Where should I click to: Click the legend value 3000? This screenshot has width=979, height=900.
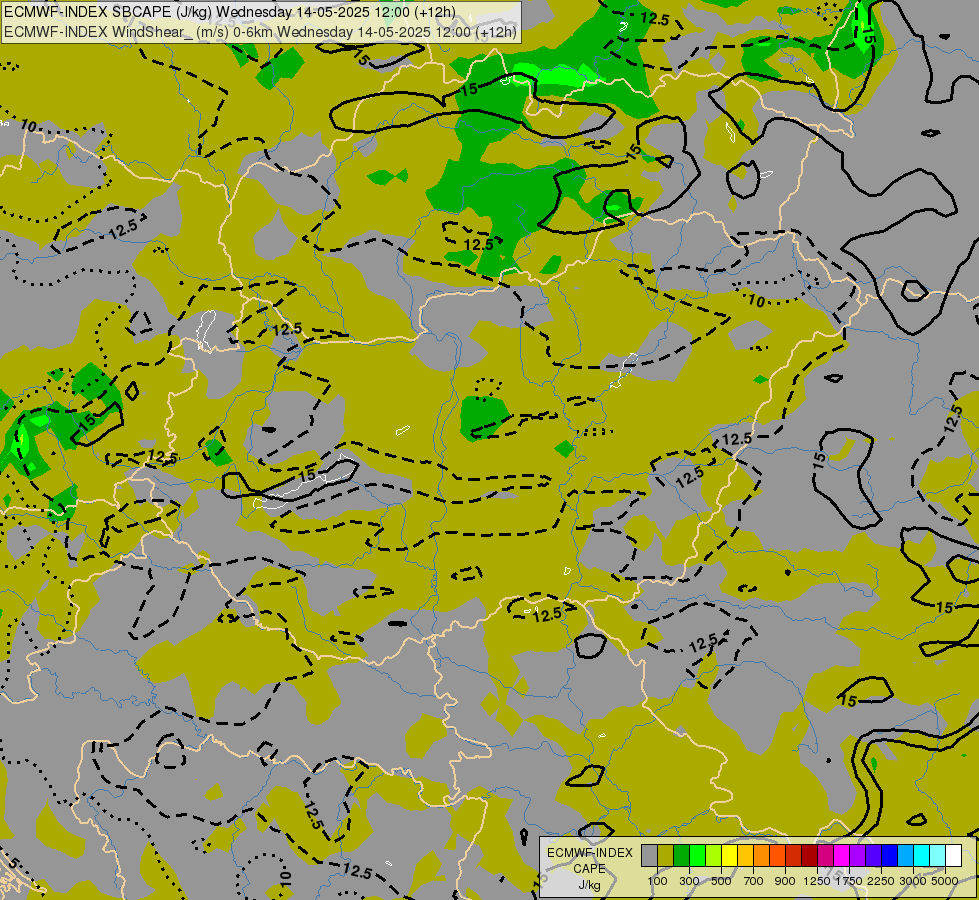click(913, 881)
